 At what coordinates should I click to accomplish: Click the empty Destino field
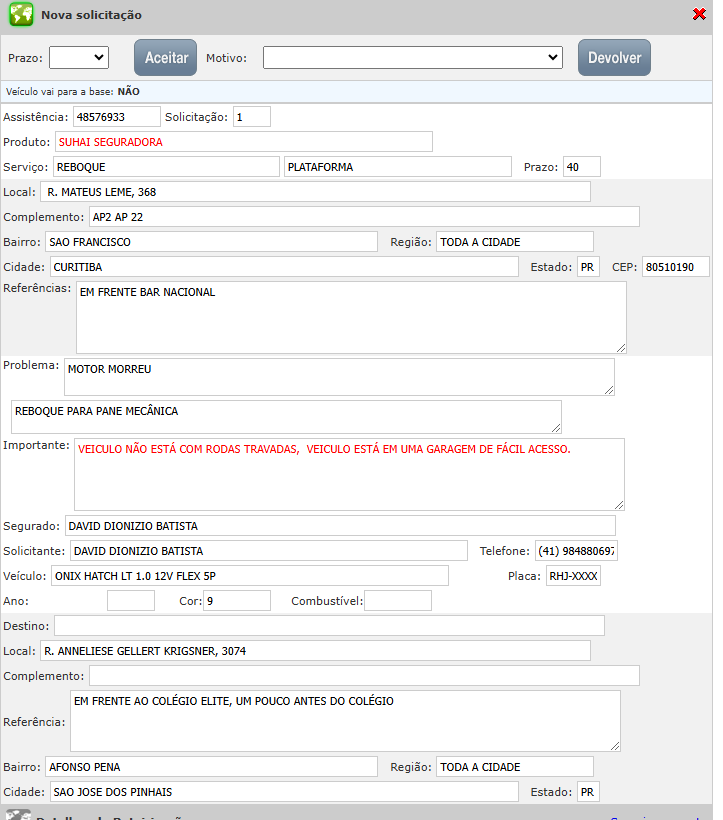(x=329, y=626)
